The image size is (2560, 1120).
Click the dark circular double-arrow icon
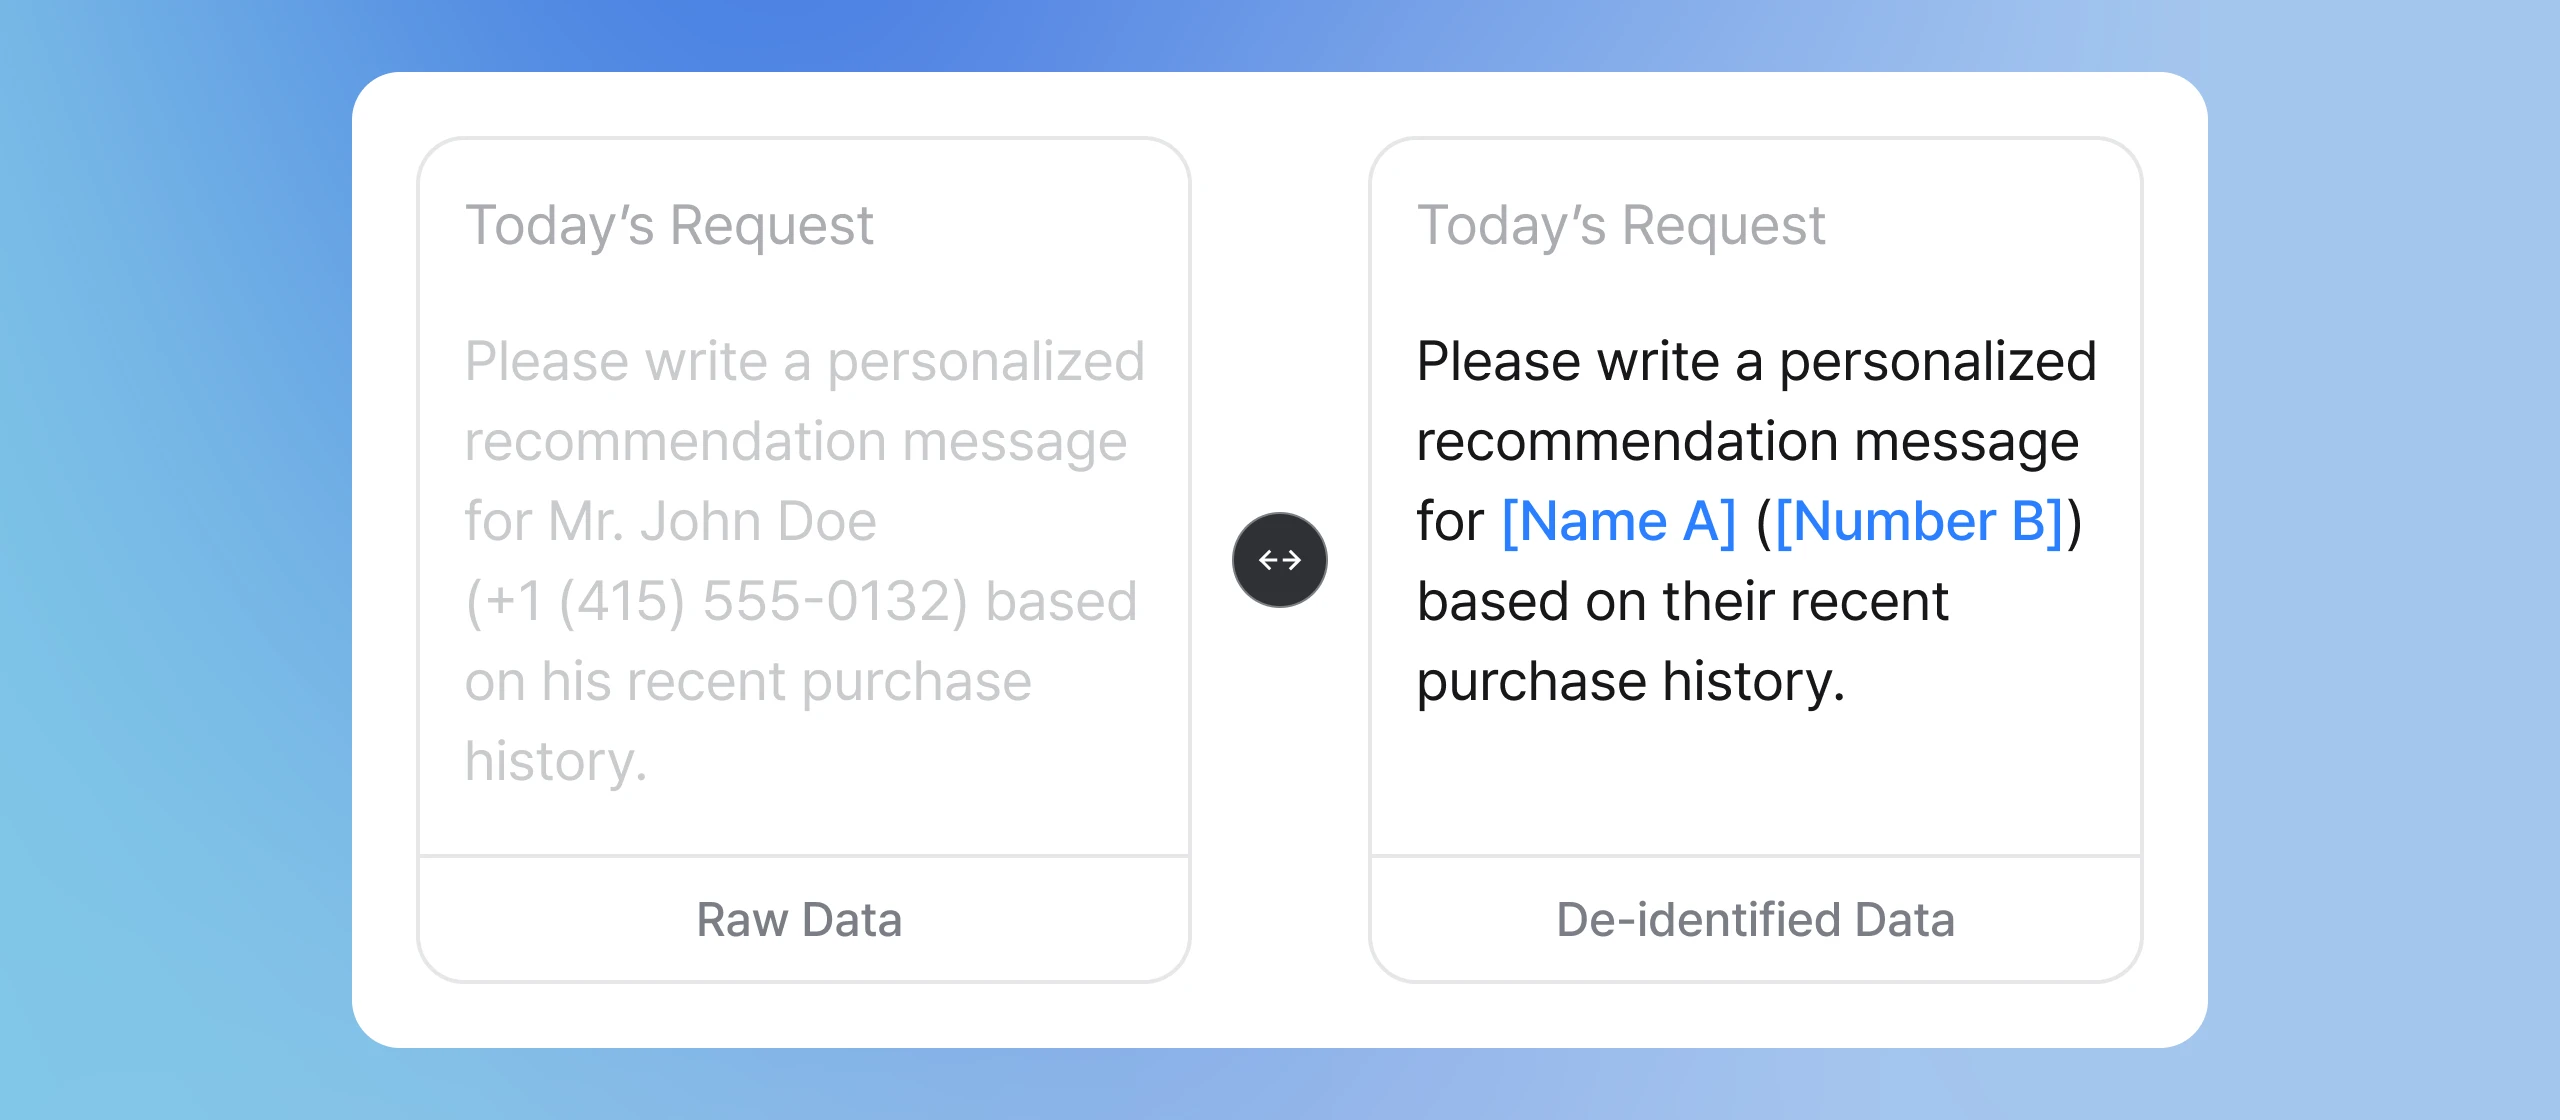point(1279,560)
